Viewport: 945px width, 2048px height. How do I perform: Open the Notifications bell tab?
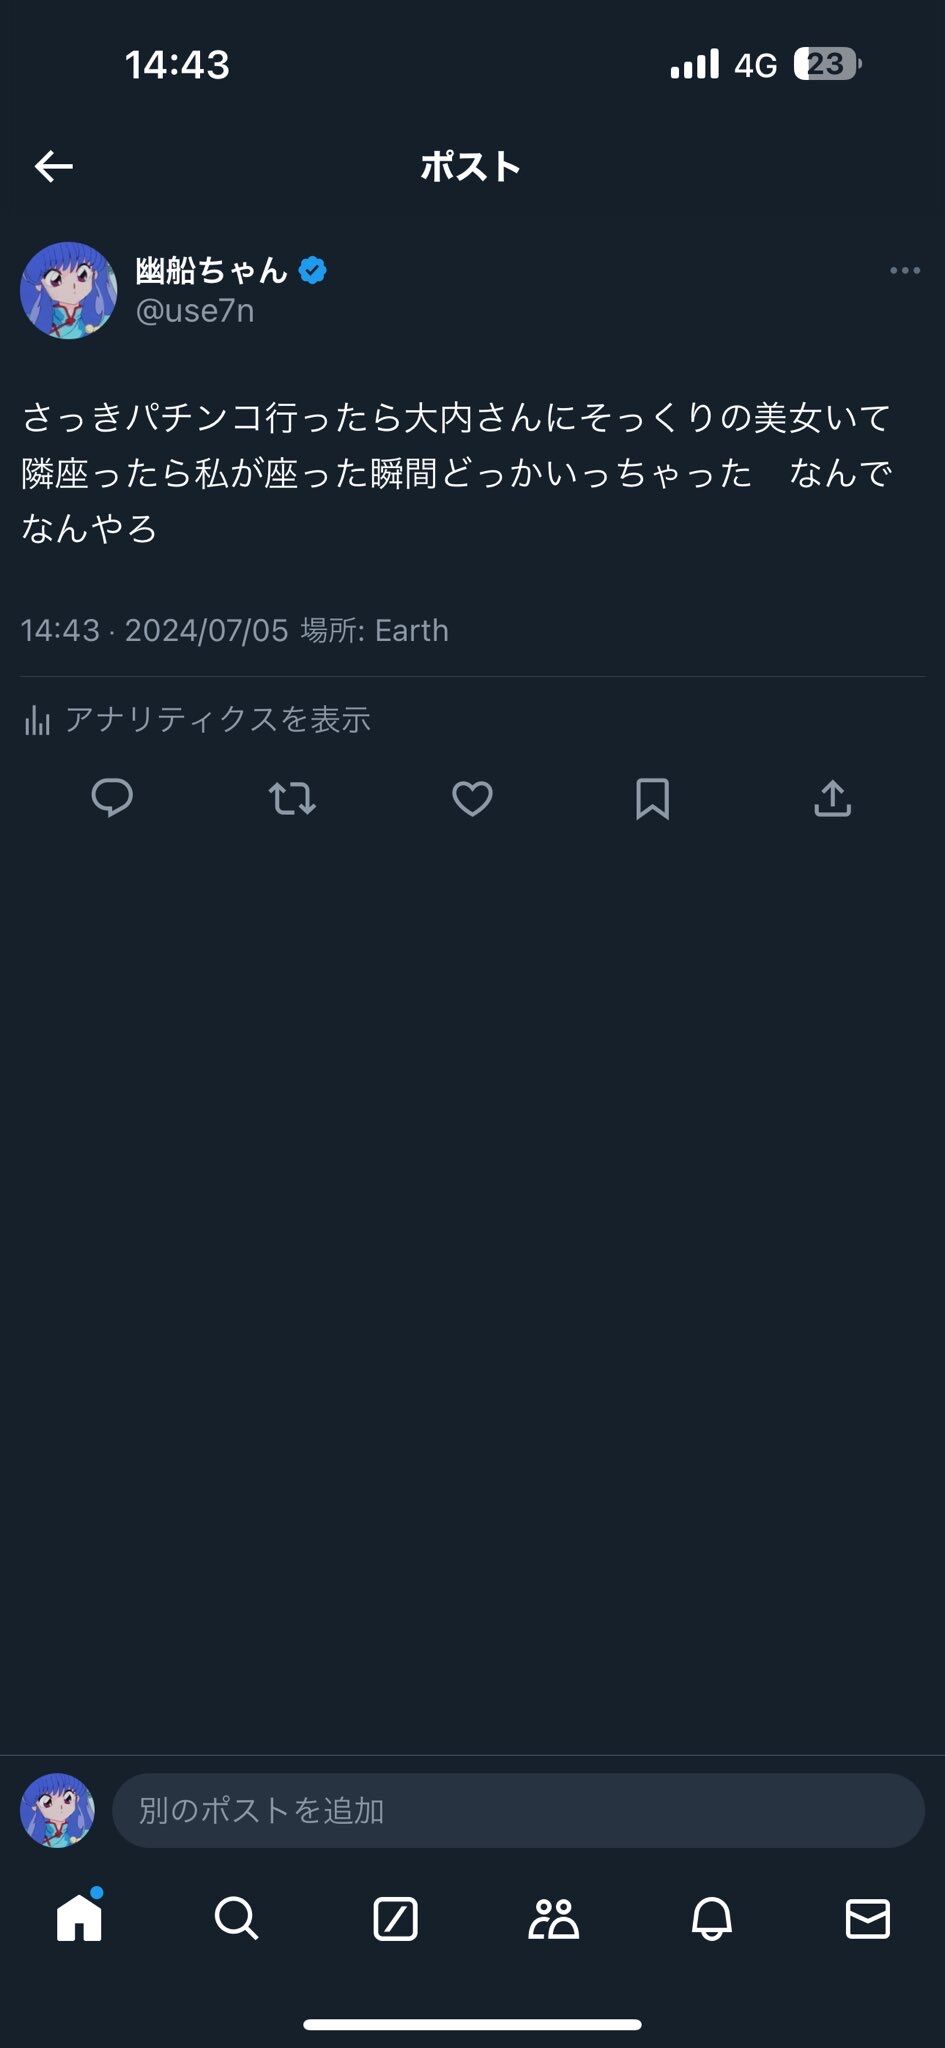pos(711,1918)
